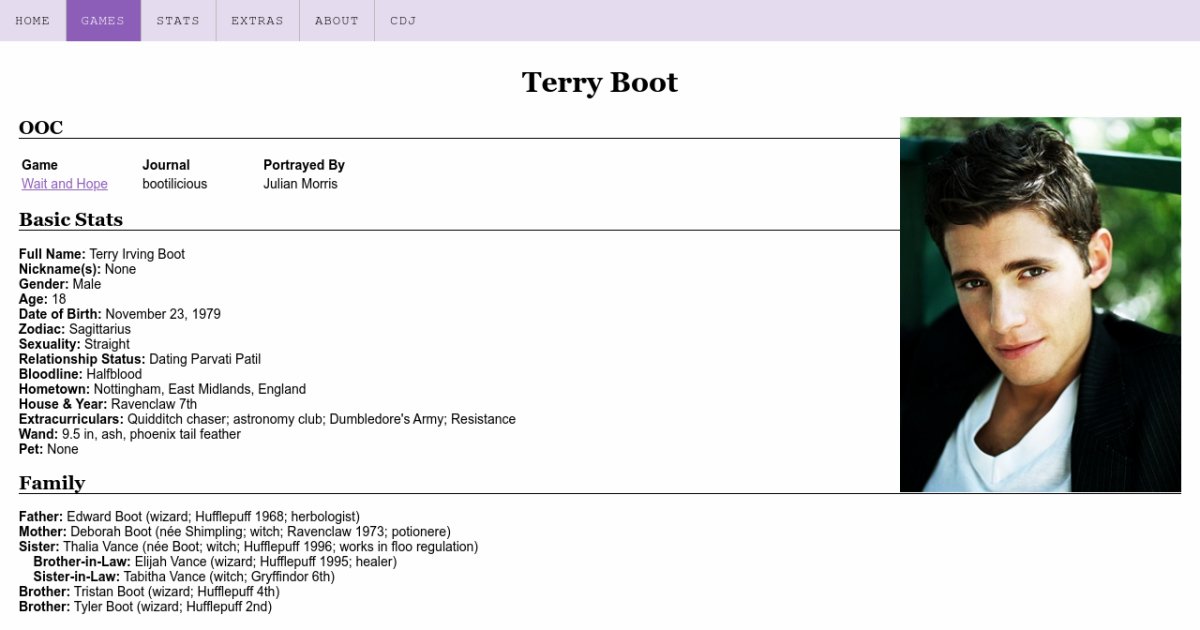Click the Family section heading
The image size is (1200, 630).
point(52,483)
